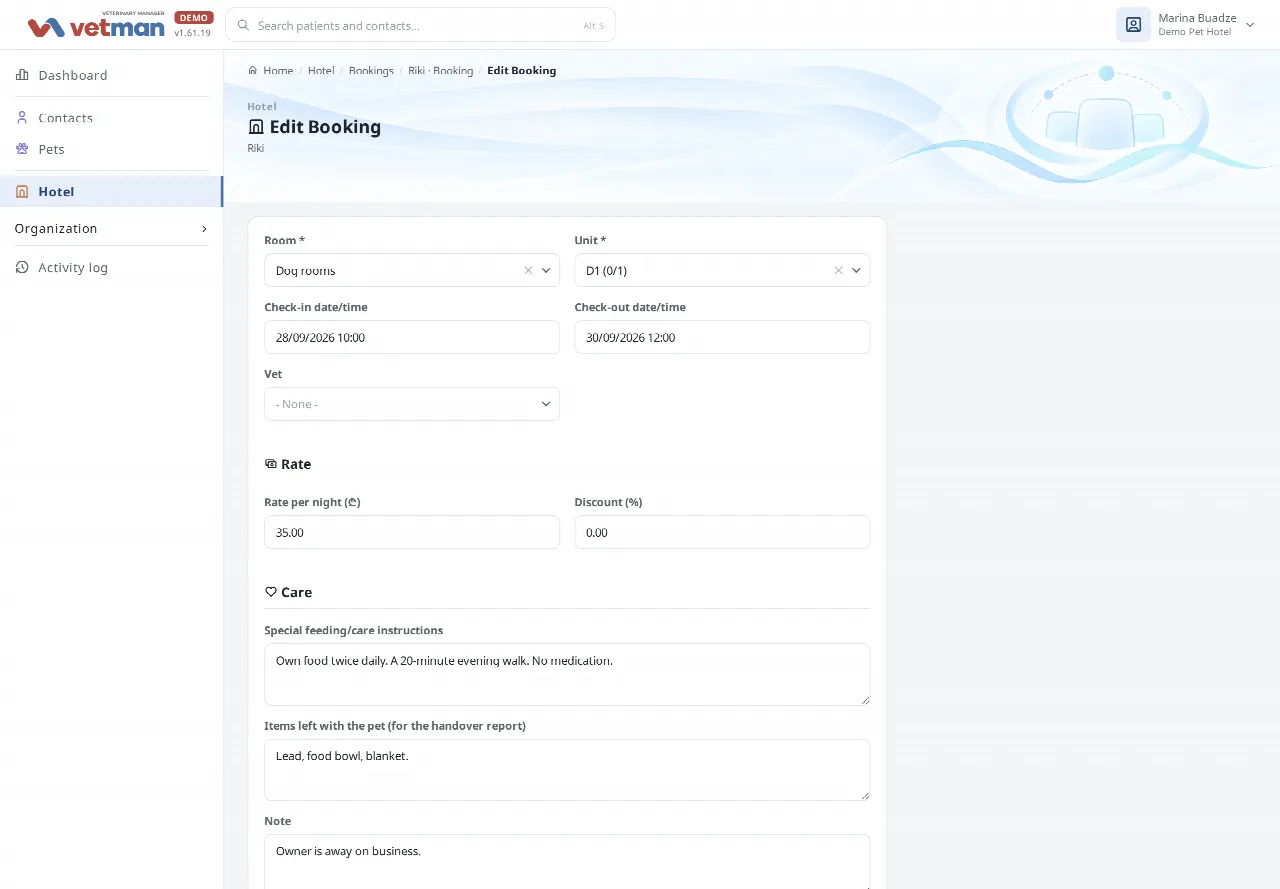
Task: Click the Contacts person icon
Action: (22, 117)
